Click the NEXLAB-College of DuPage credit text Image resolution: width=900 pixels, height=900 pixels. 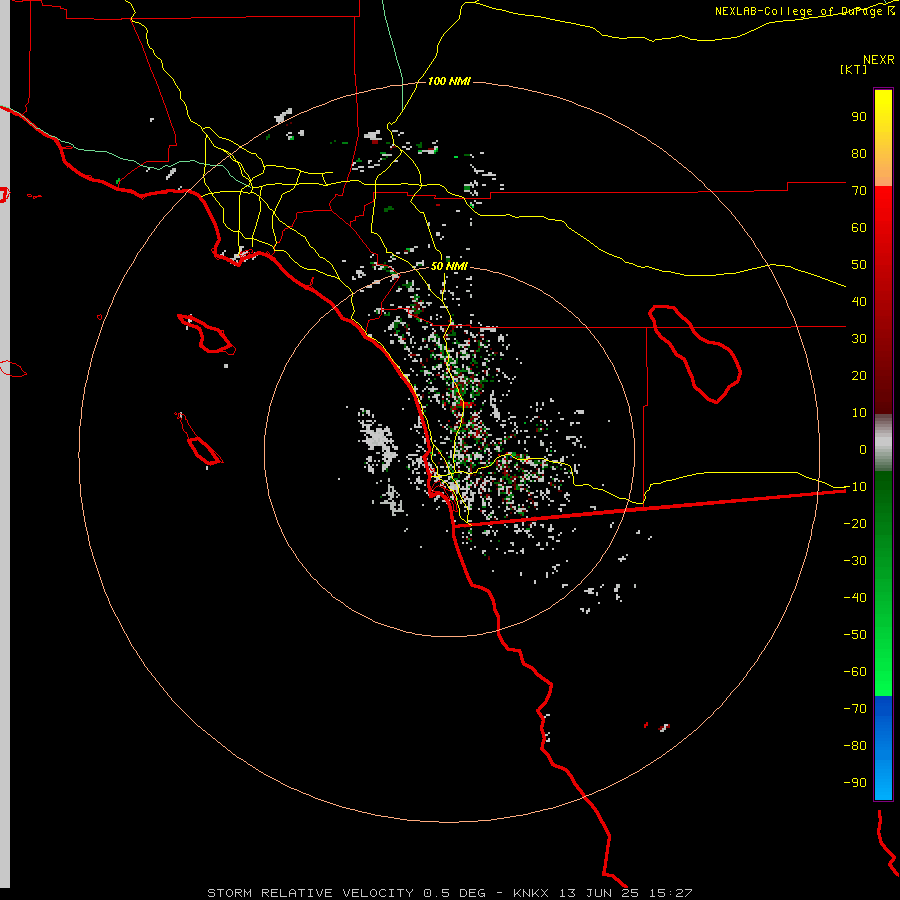tap(804, 11)
